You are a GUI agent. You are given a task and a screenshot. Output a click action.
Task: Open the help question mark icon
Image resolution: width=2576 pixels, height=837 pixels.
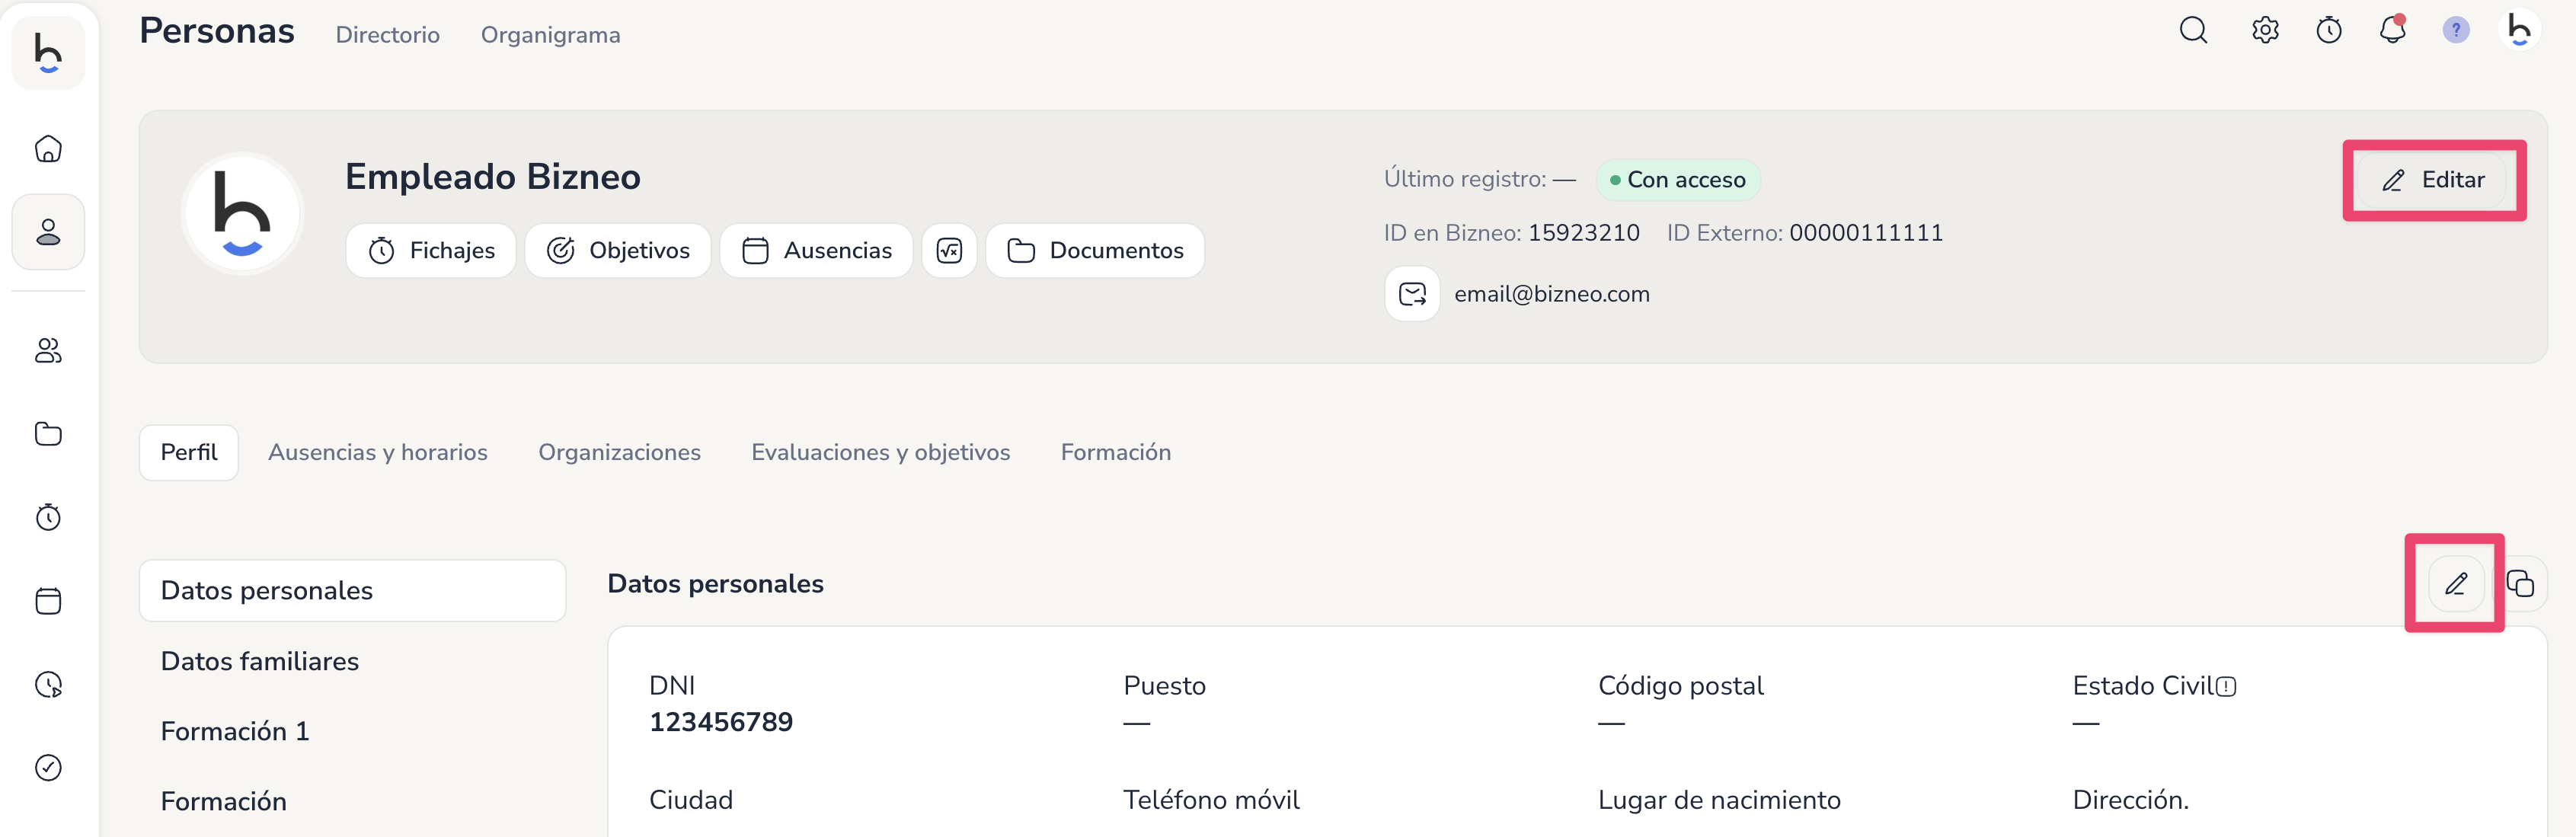[x=2456, y=30]
